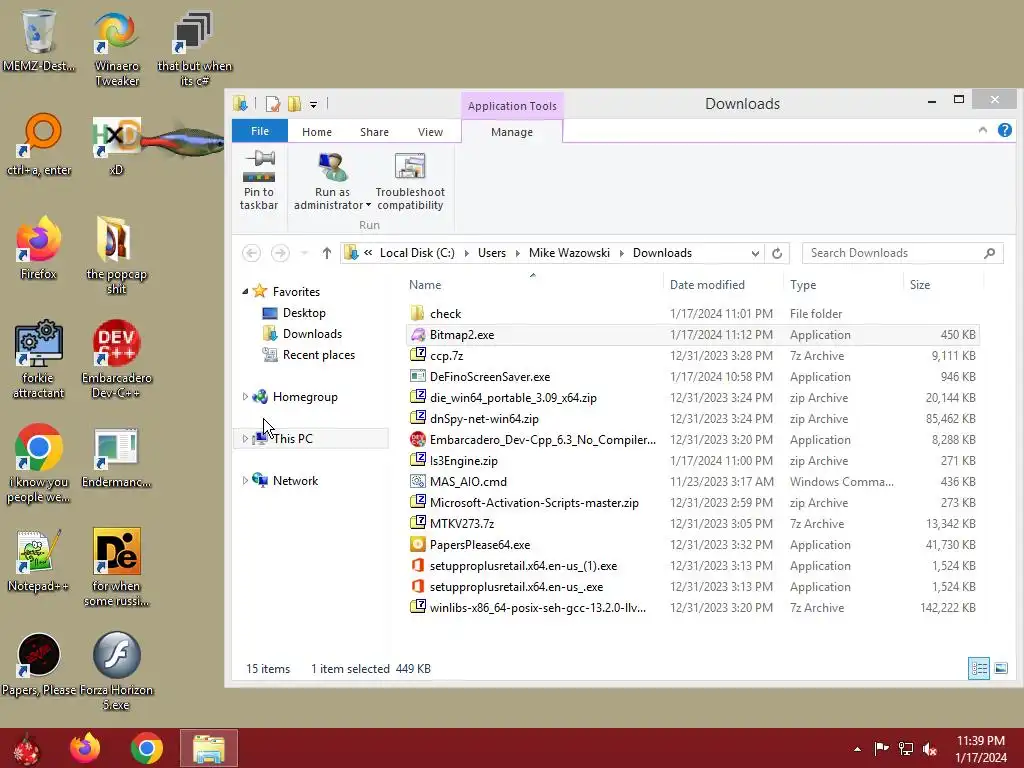Screen dimensions: 1024x768
Task: Click the Search Downloads field
Action: 903,253
